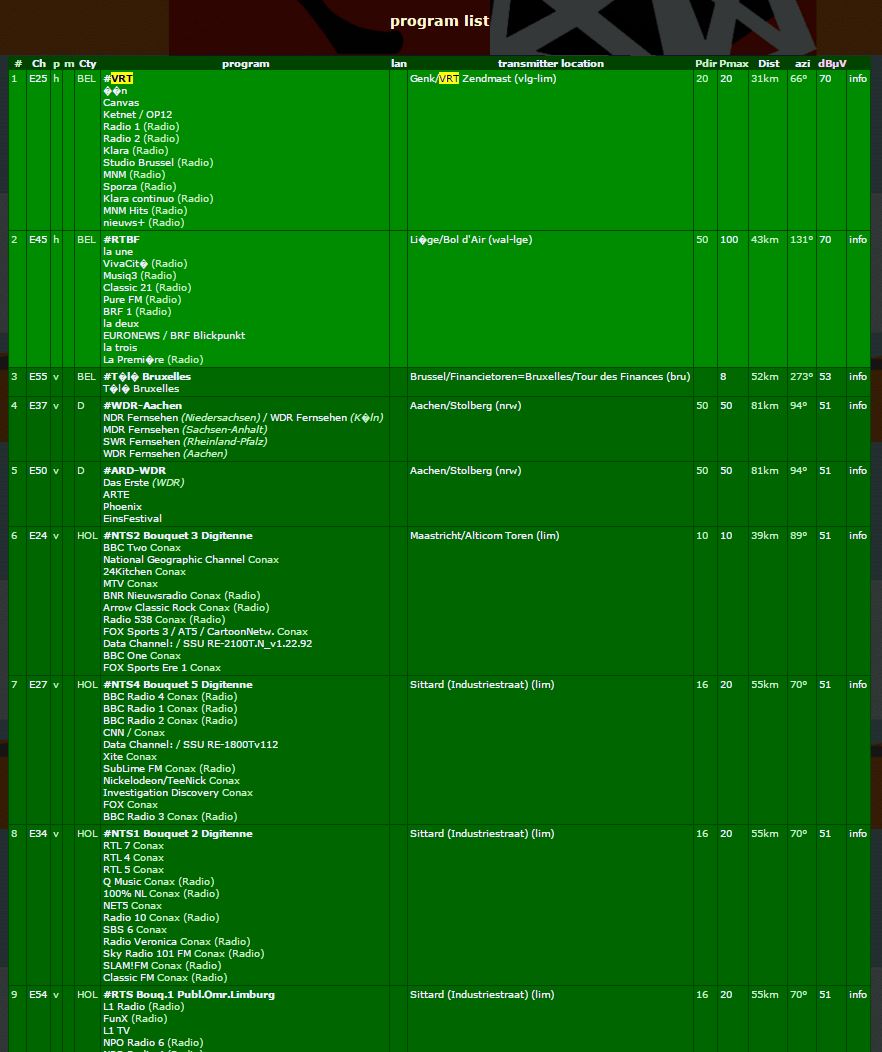The width and height of the screenshot is (882, 1052).
Task: Click 'Studio Brussel (Radio)' entry
Action: click(158, 162)
